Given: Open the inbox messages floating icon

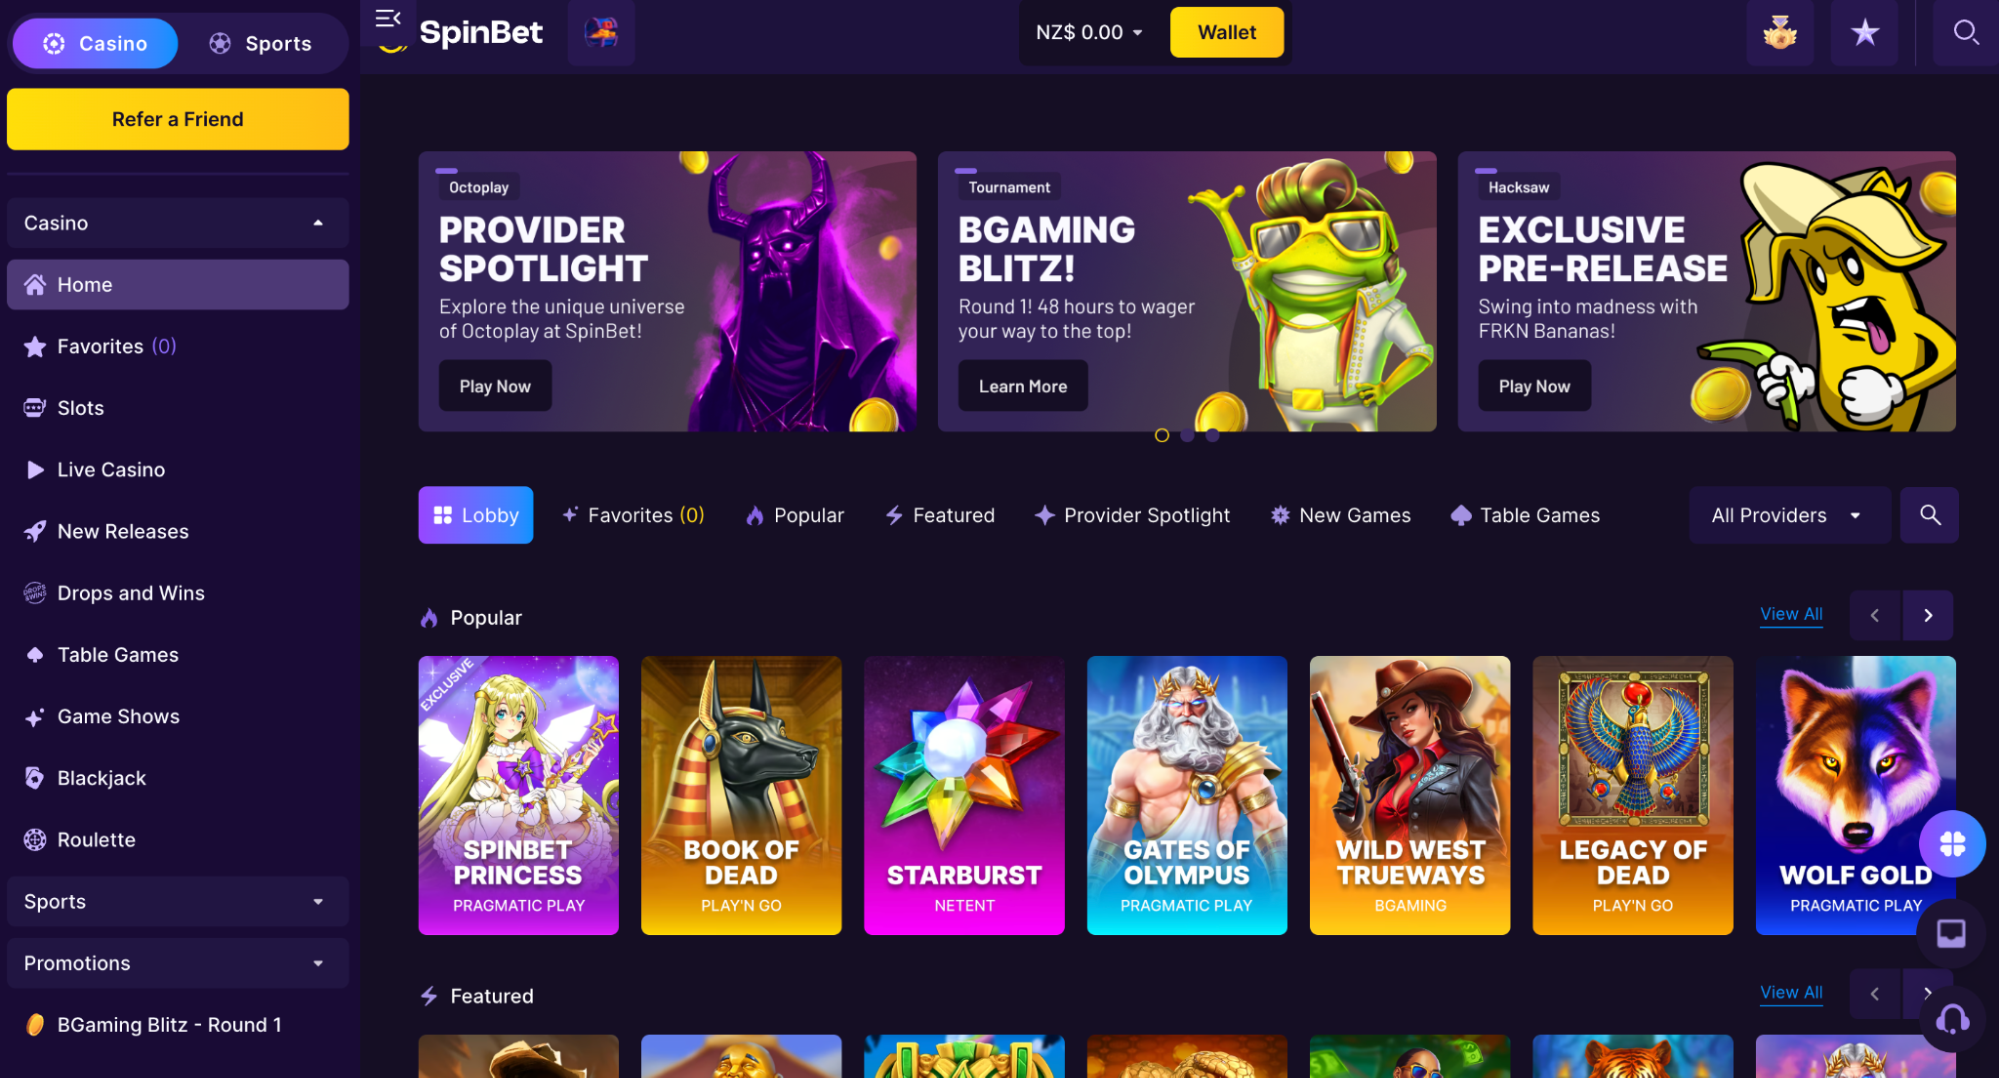Looking at the screenshot, I should click(x=1951, y=934).
